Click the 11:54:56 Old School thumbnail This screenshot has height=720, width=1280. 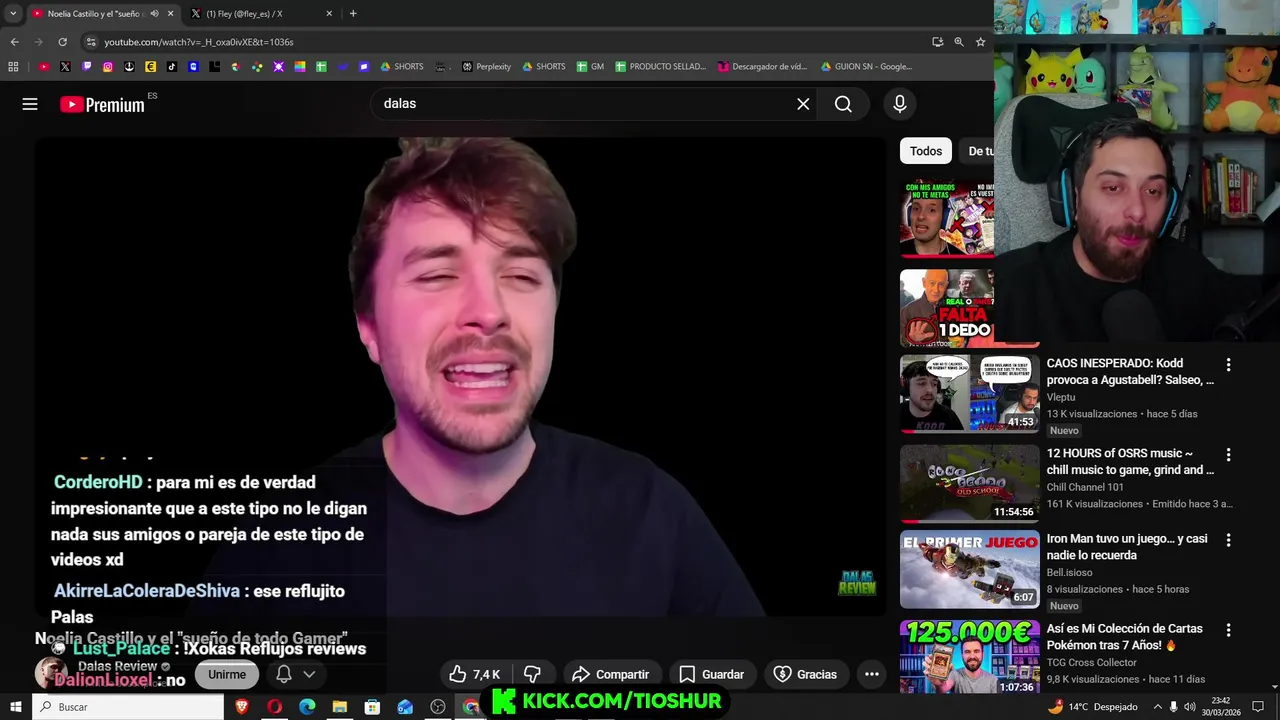pos(969,484)
